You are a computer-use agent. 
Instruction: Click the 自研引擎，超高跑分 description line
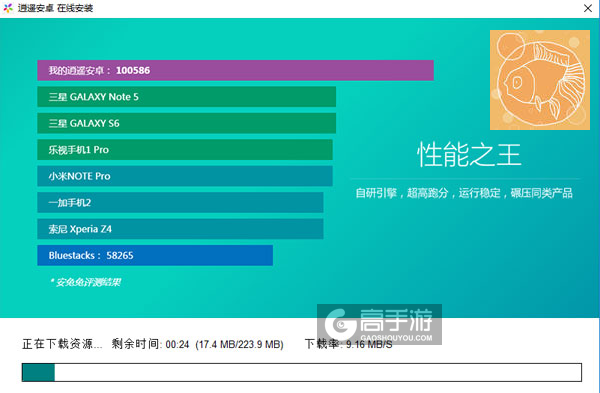tap(464, 193)
